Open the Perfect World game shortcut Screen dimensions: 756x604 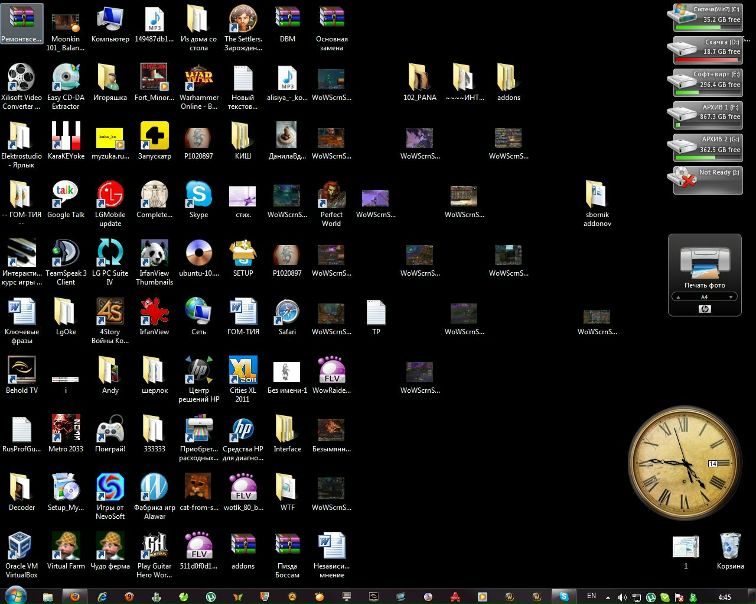pyautogui.click(x=331, y=194)
